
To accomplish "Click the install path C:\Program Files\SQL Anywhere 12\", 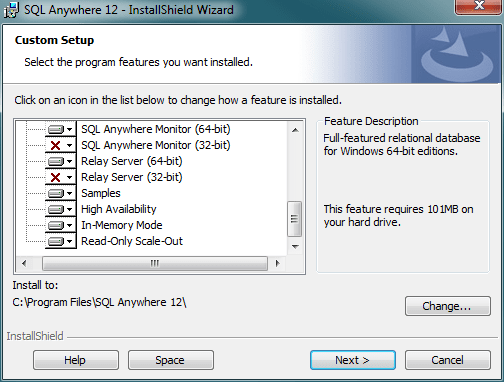I will coord(99,302).
